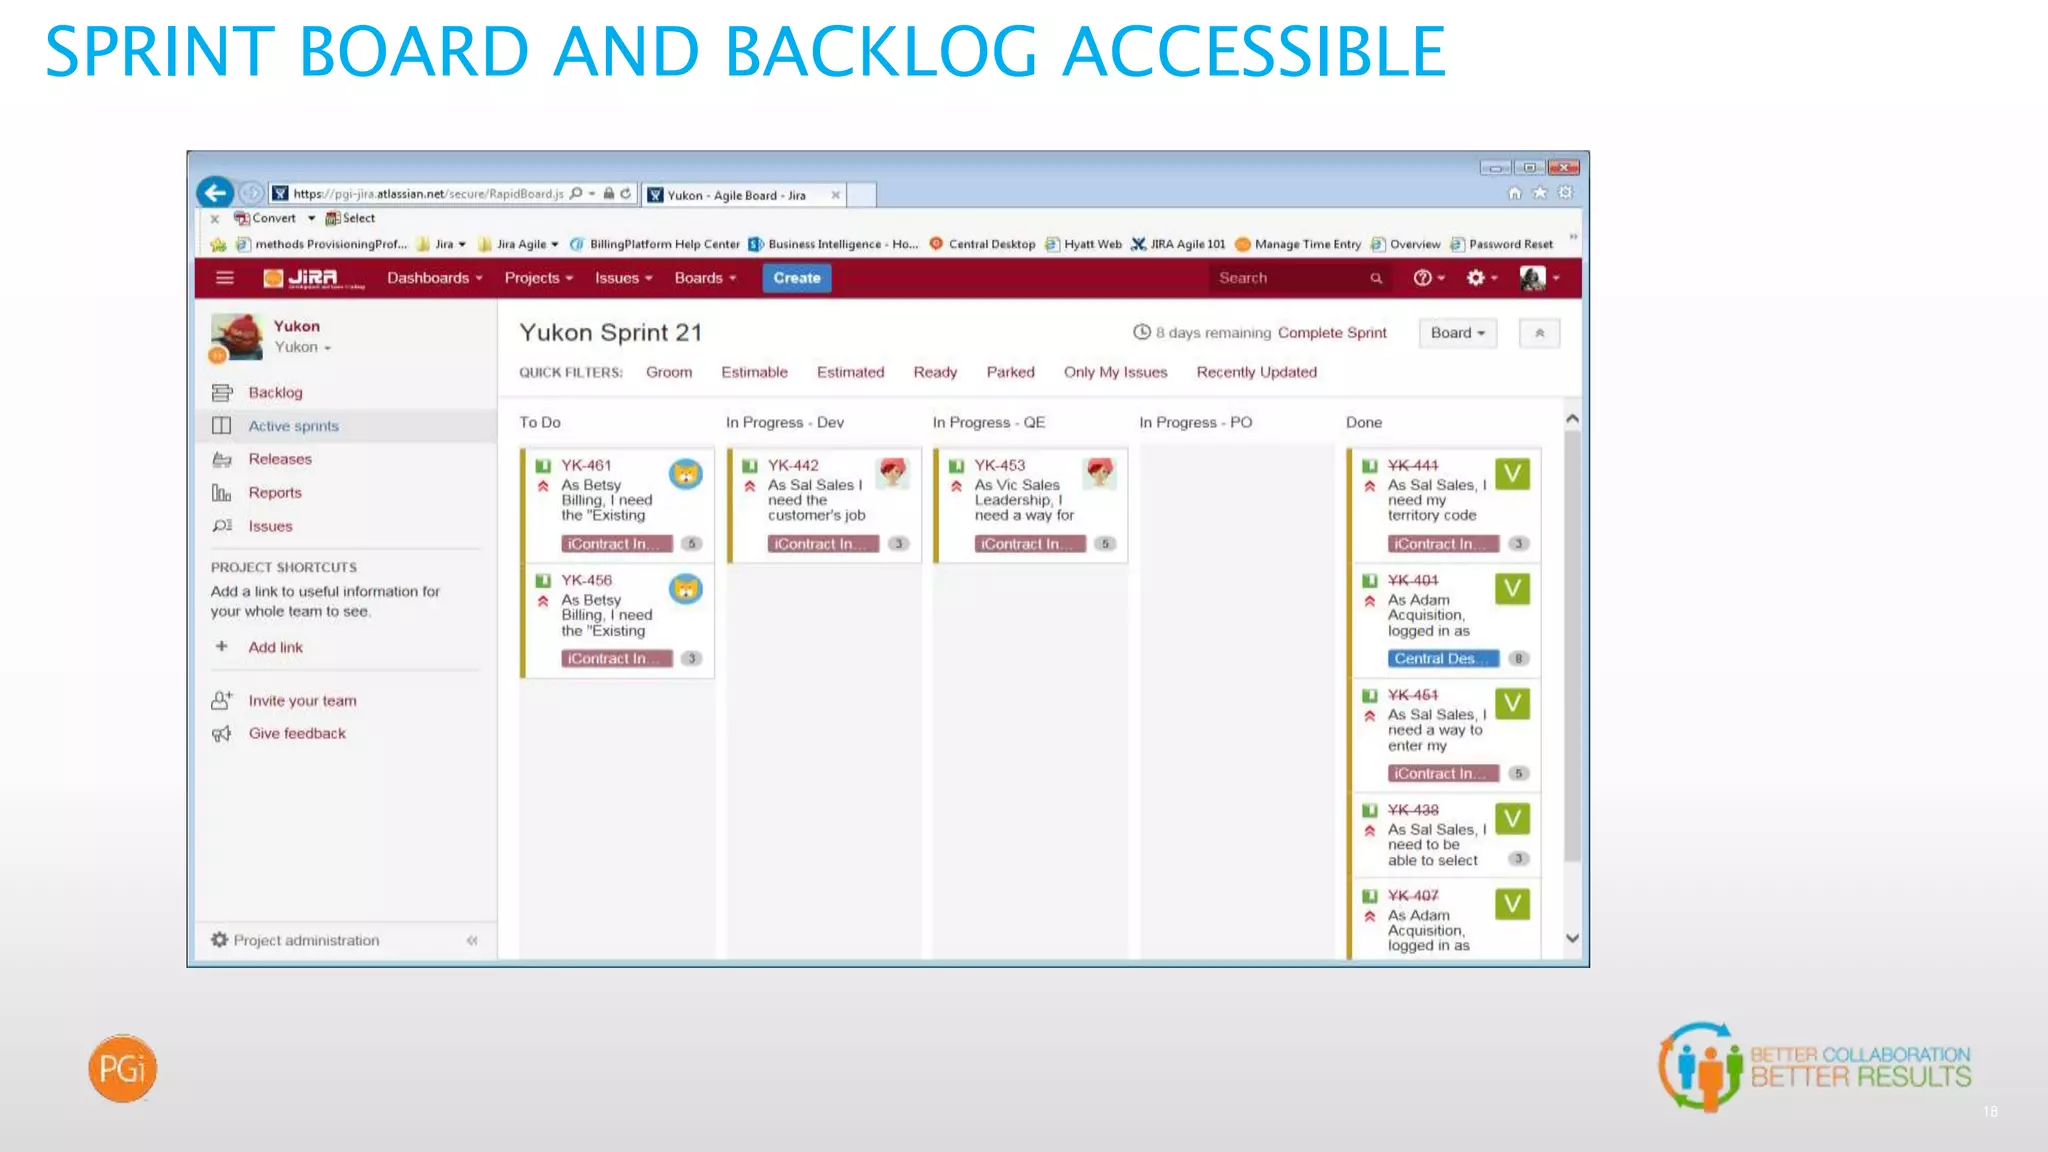Click the Project administration gear icon

[220, 939]
